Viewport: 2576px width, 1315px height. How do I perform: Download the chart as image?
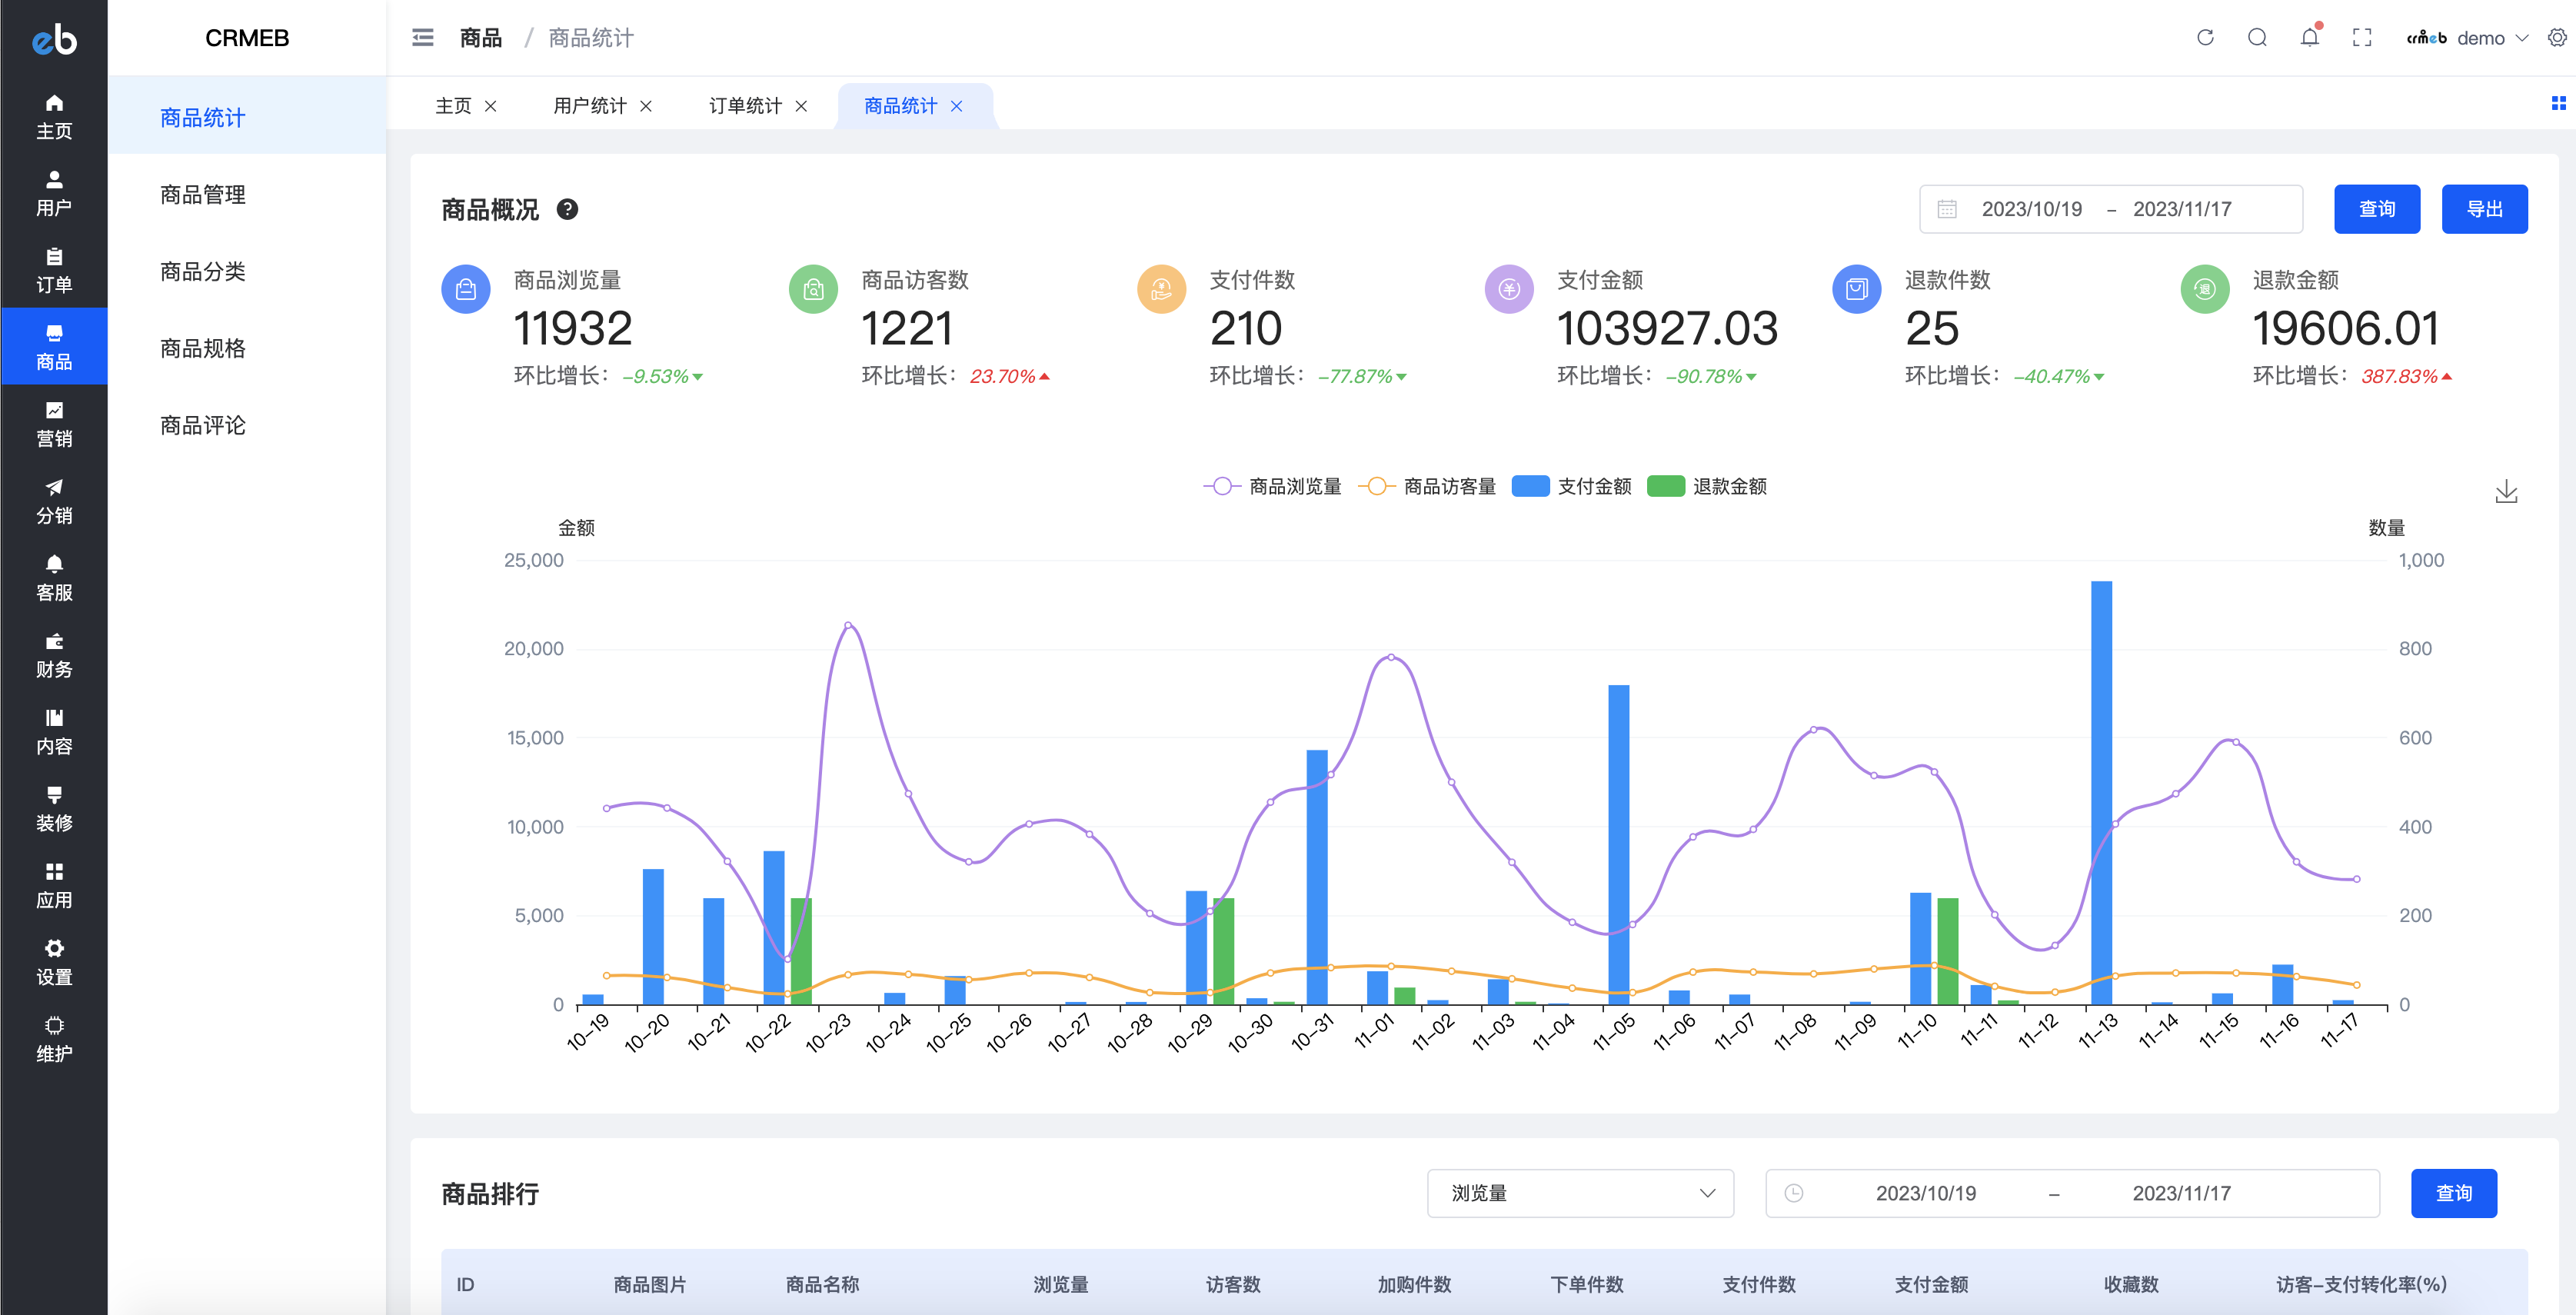point(2506,491)
